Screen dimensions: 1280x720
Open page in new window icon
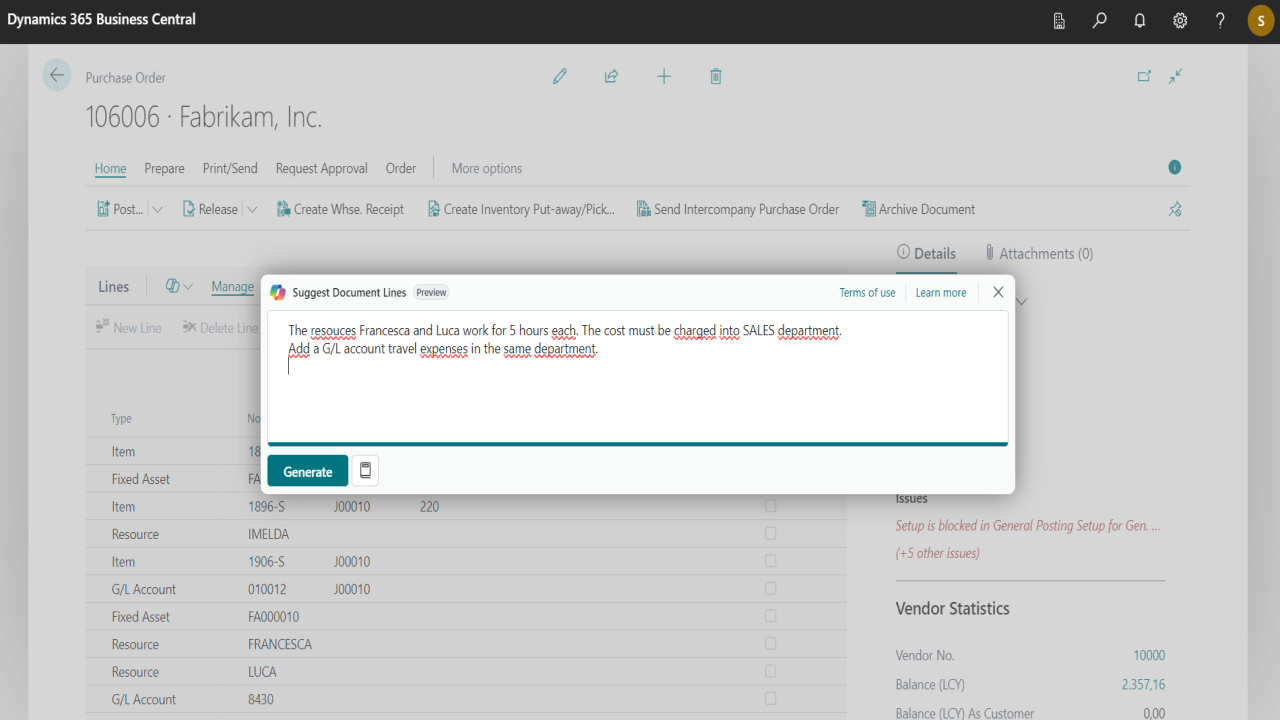pos(1144,76)
